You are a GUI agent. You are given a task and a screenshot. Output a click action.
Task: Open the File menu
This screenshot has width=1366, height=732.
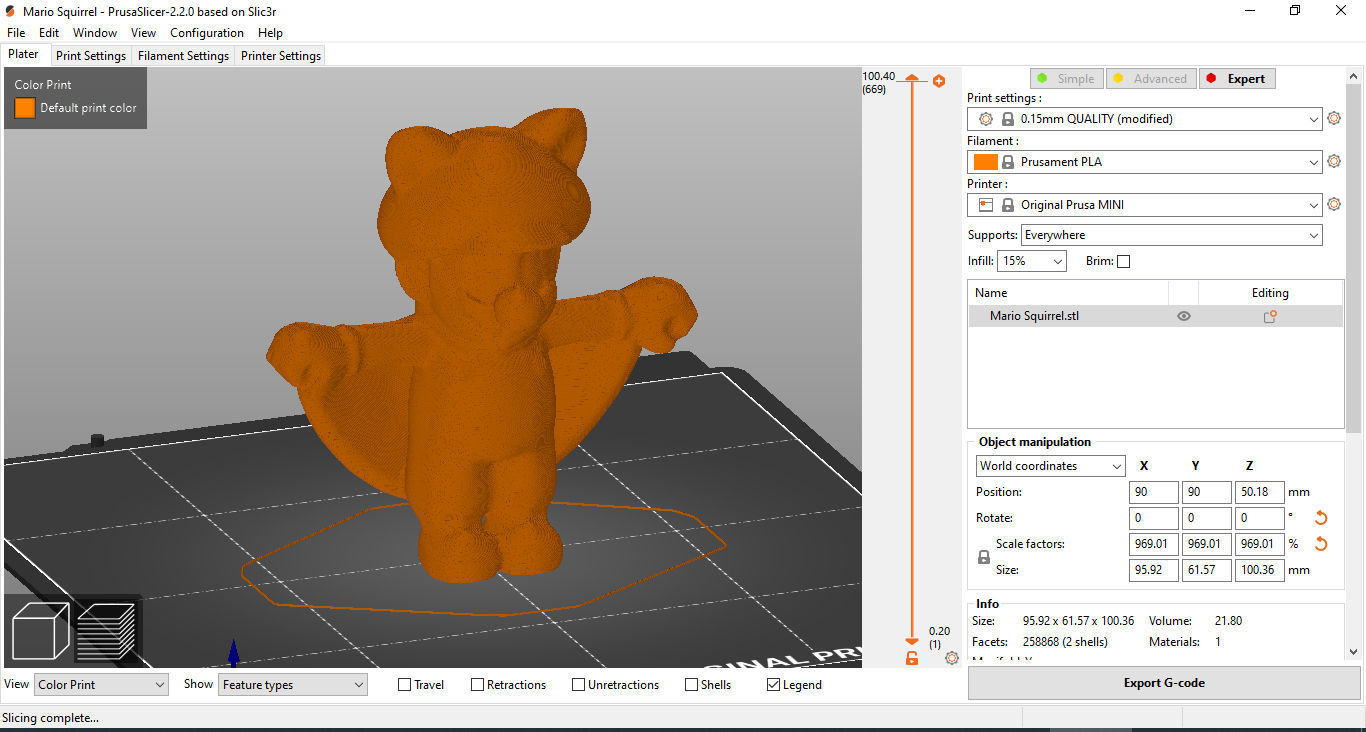coord(16,33)
